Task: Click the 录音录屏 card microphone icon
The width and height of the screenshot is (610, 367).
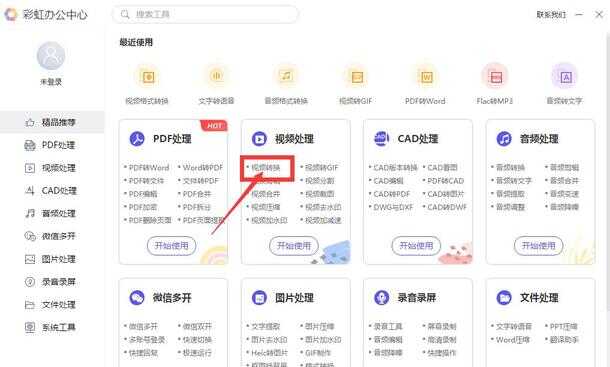Action: click(382, 298)
